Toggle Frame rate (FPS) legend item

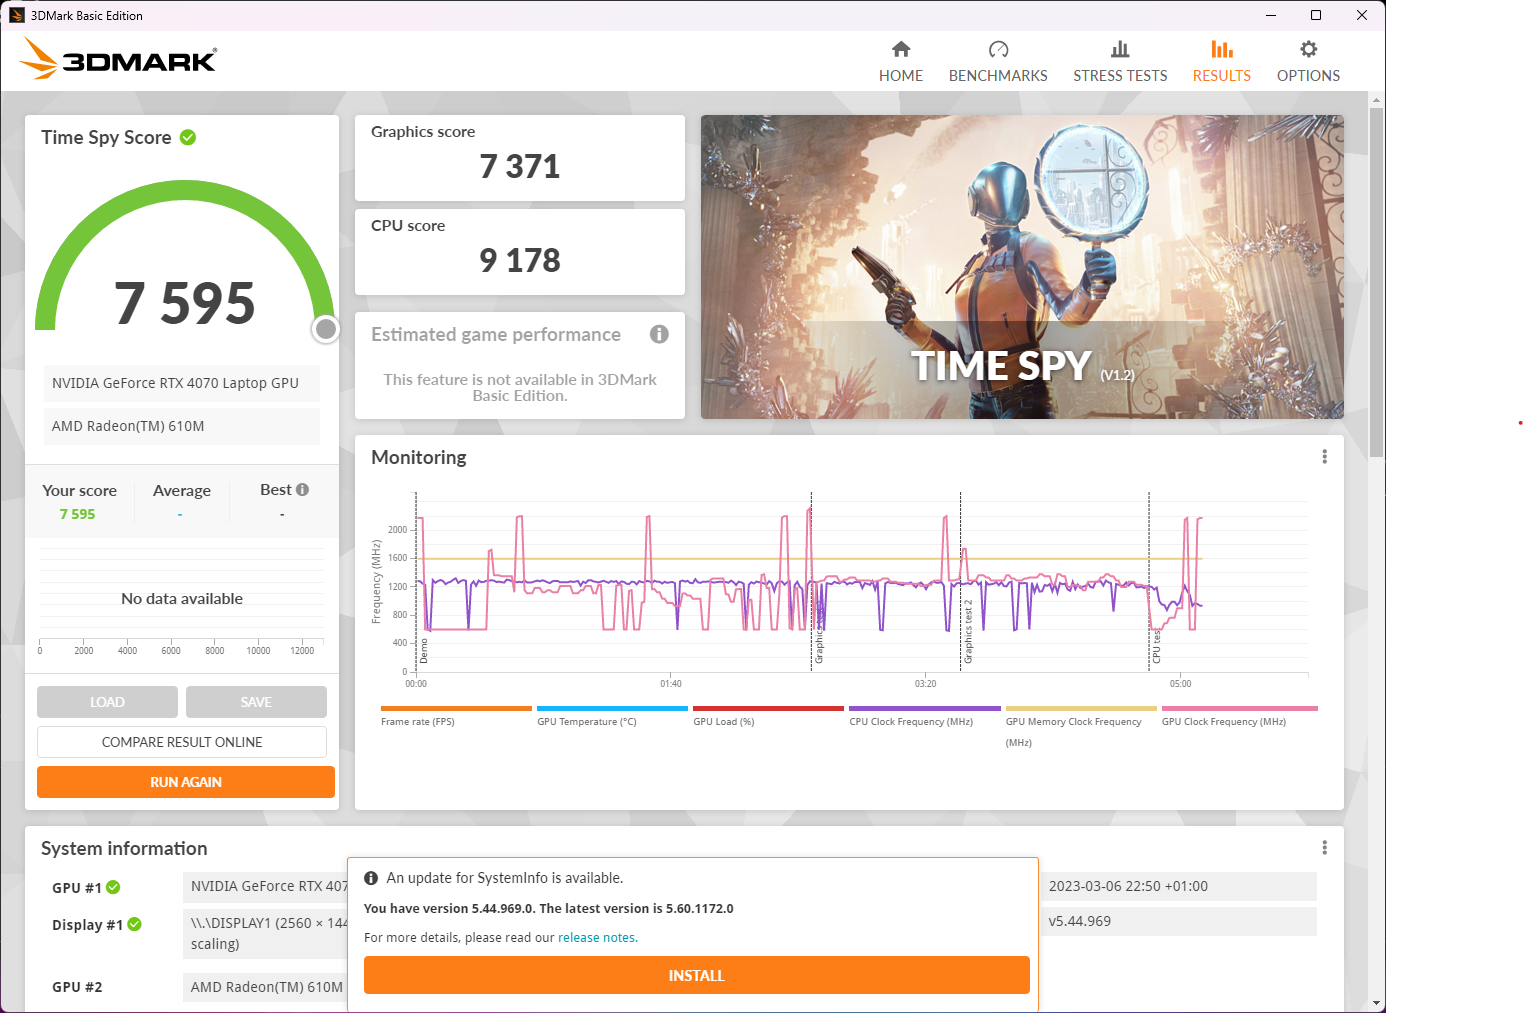(x=417, y=721)
